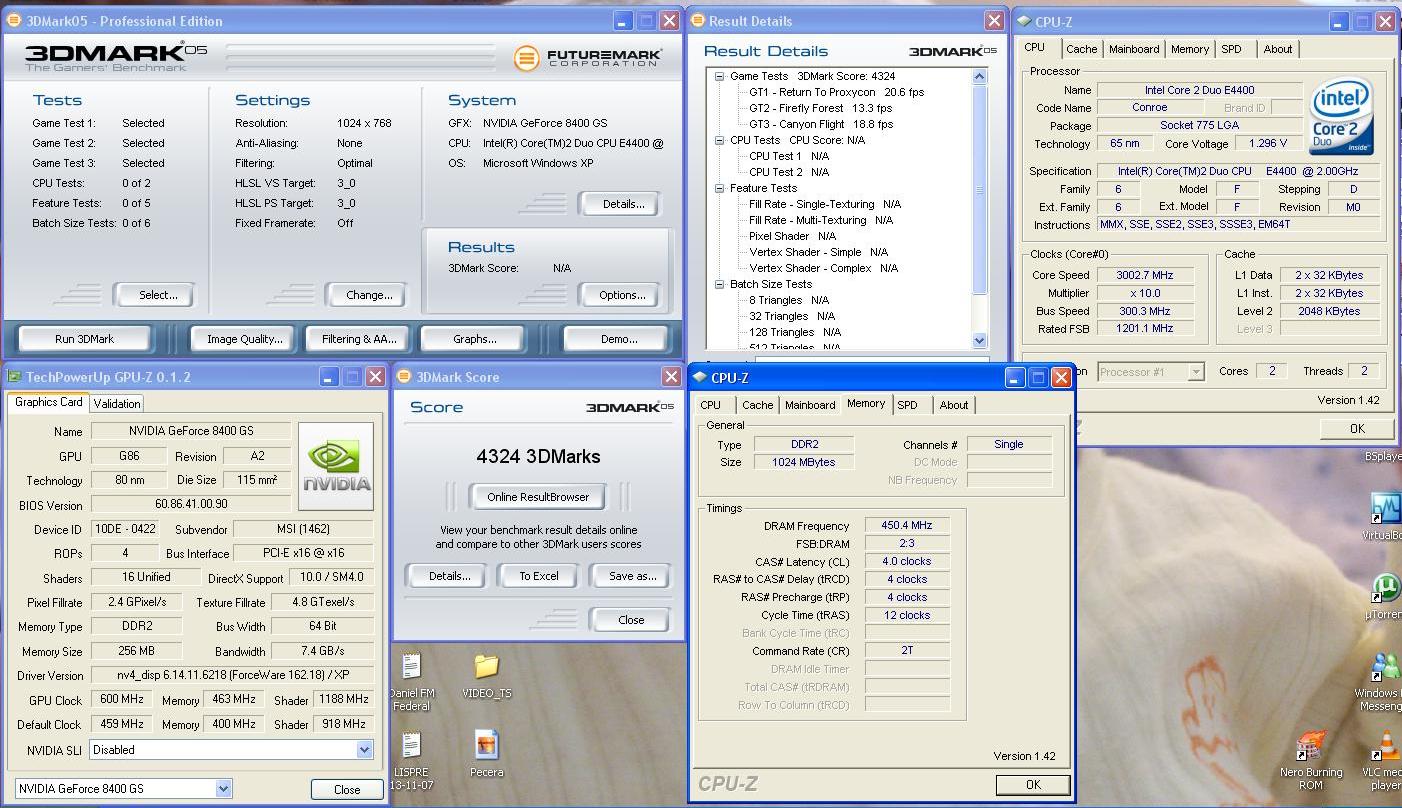The height and width of the screenshot is (808, 1402).
Task: Click OK in the CPU-Z memory window
Action: tap(1033, 785)
